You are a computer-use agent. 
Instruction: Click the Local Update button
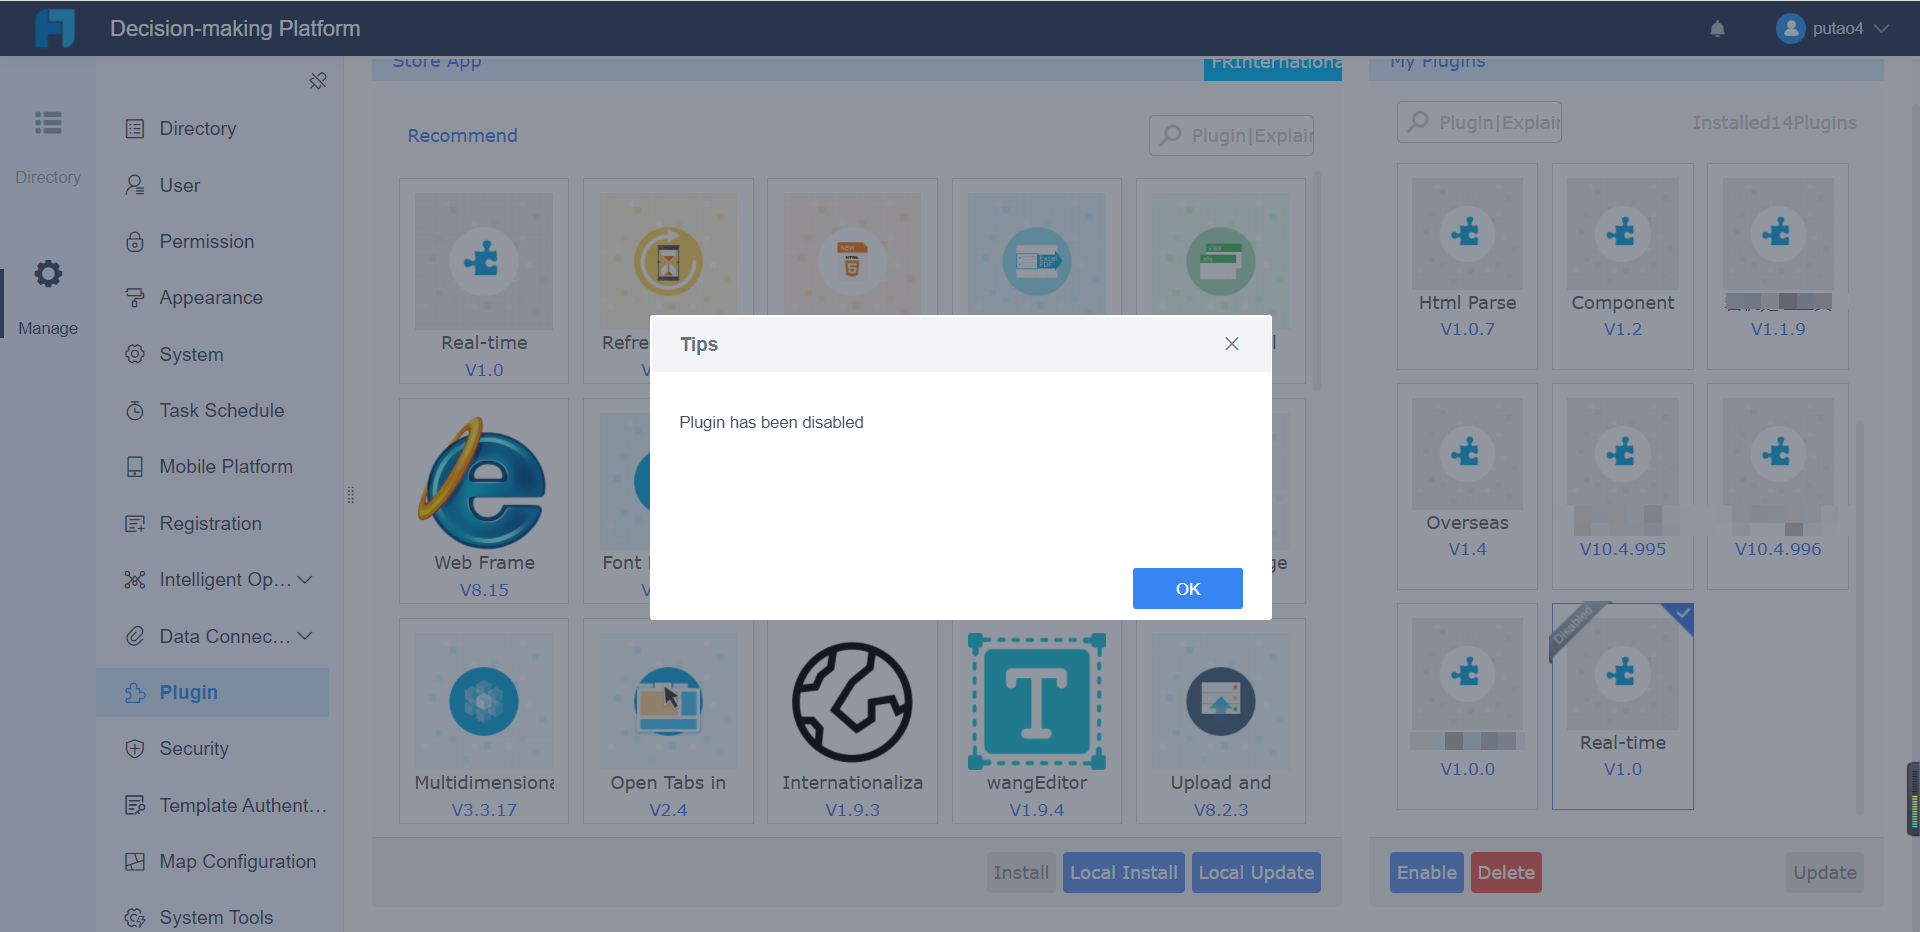tap(1256, 872)
